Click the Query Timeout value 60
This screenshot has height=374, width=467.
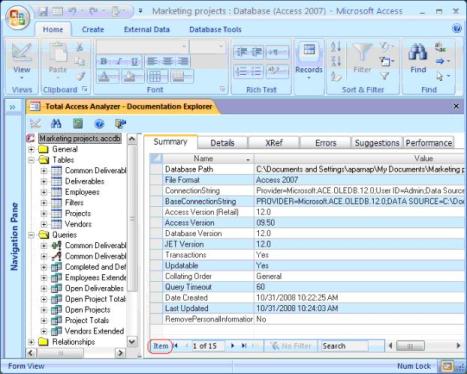pyautogui.click(x=261, y=287)
